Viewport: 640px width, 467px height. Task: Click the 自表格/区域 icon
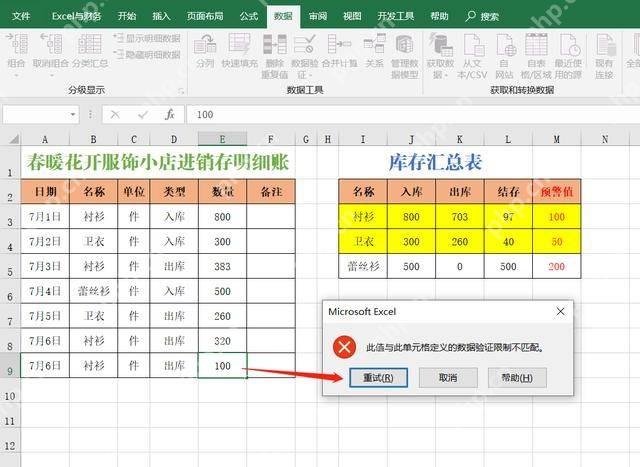(x=536, y=44)
